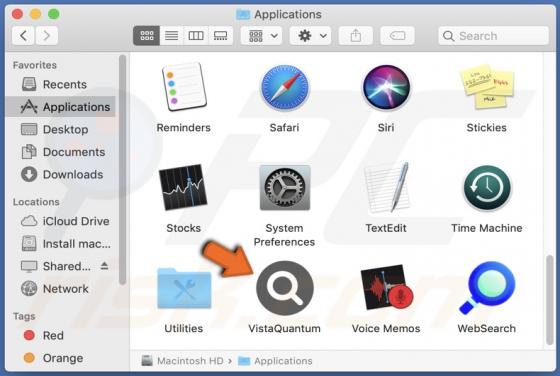Select the System Preferences gear icon
The width and height of the screenshot is (560, 376).
point(285,187)
